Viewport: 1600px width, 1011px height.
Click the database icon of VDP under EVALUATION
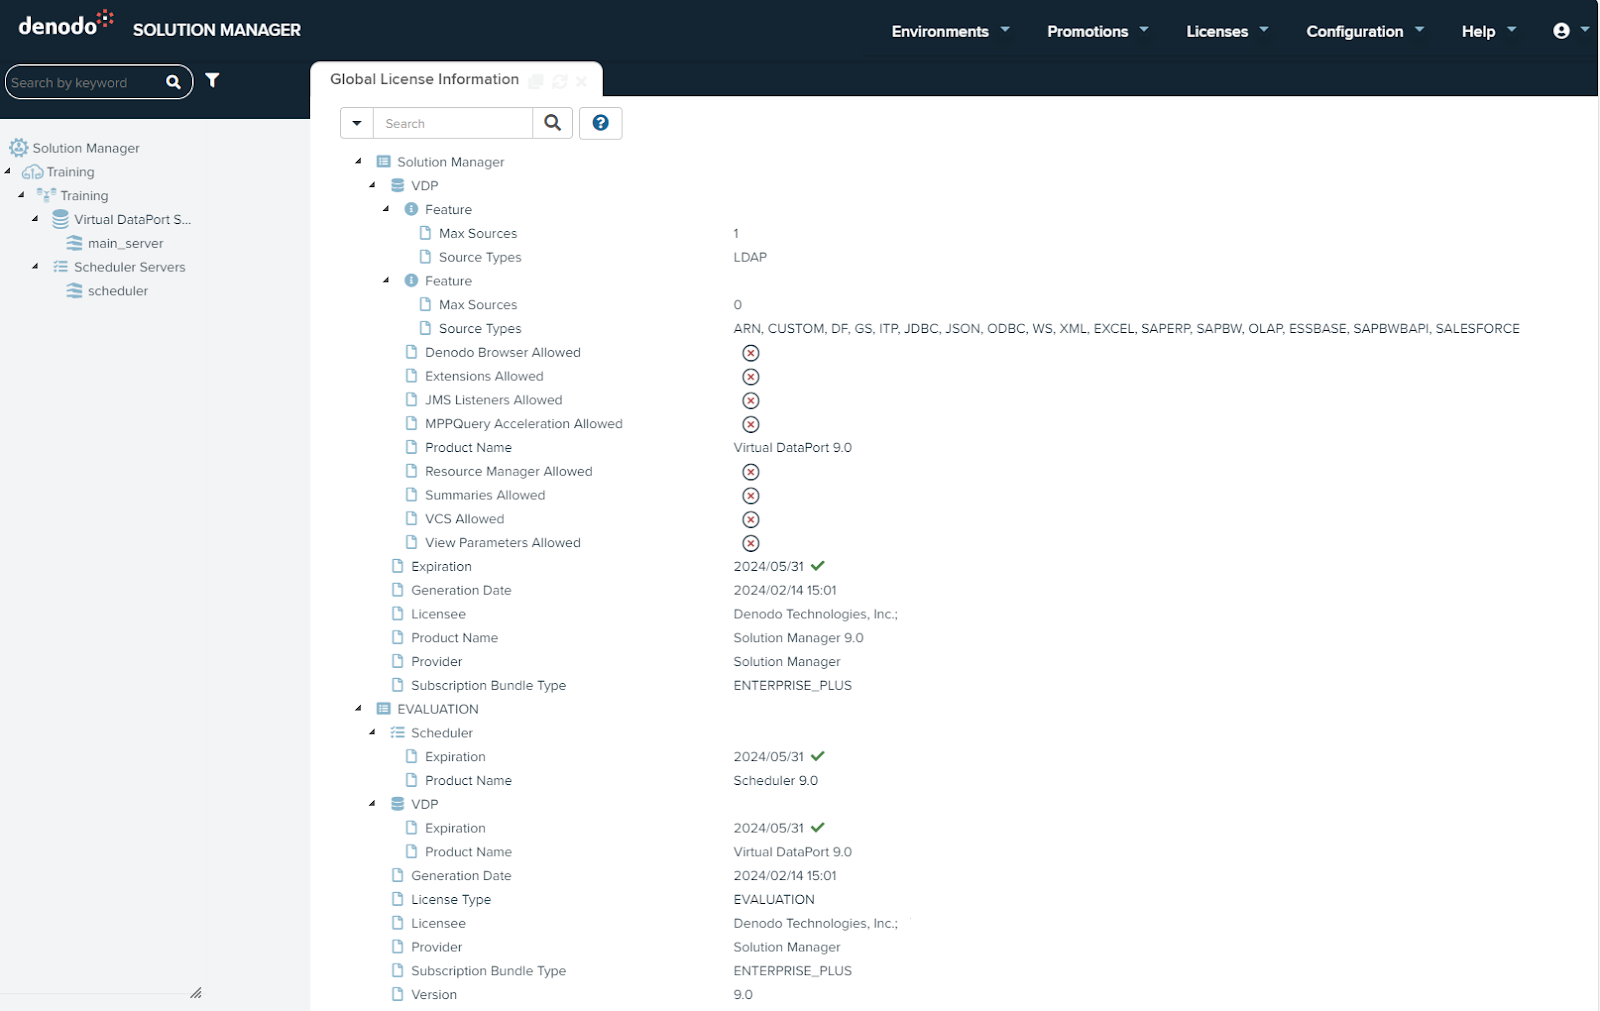(397, 804)
